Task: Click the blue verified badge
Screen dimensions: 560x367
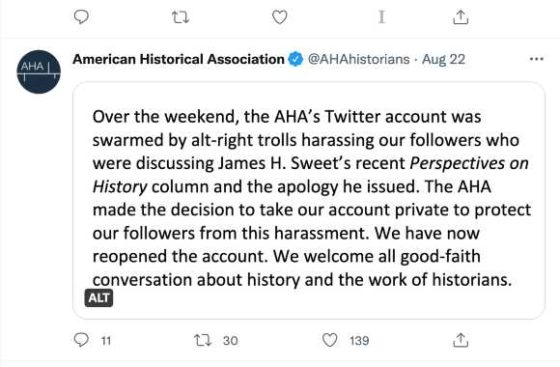Action: [x=296, y=59]
